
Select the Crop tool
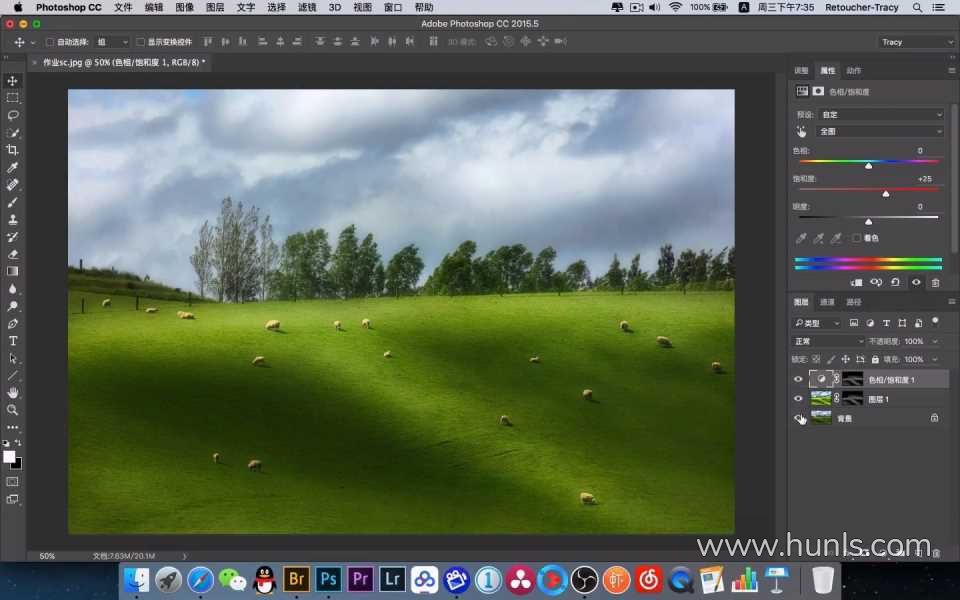pyautogui.click(x=12, y=150)
